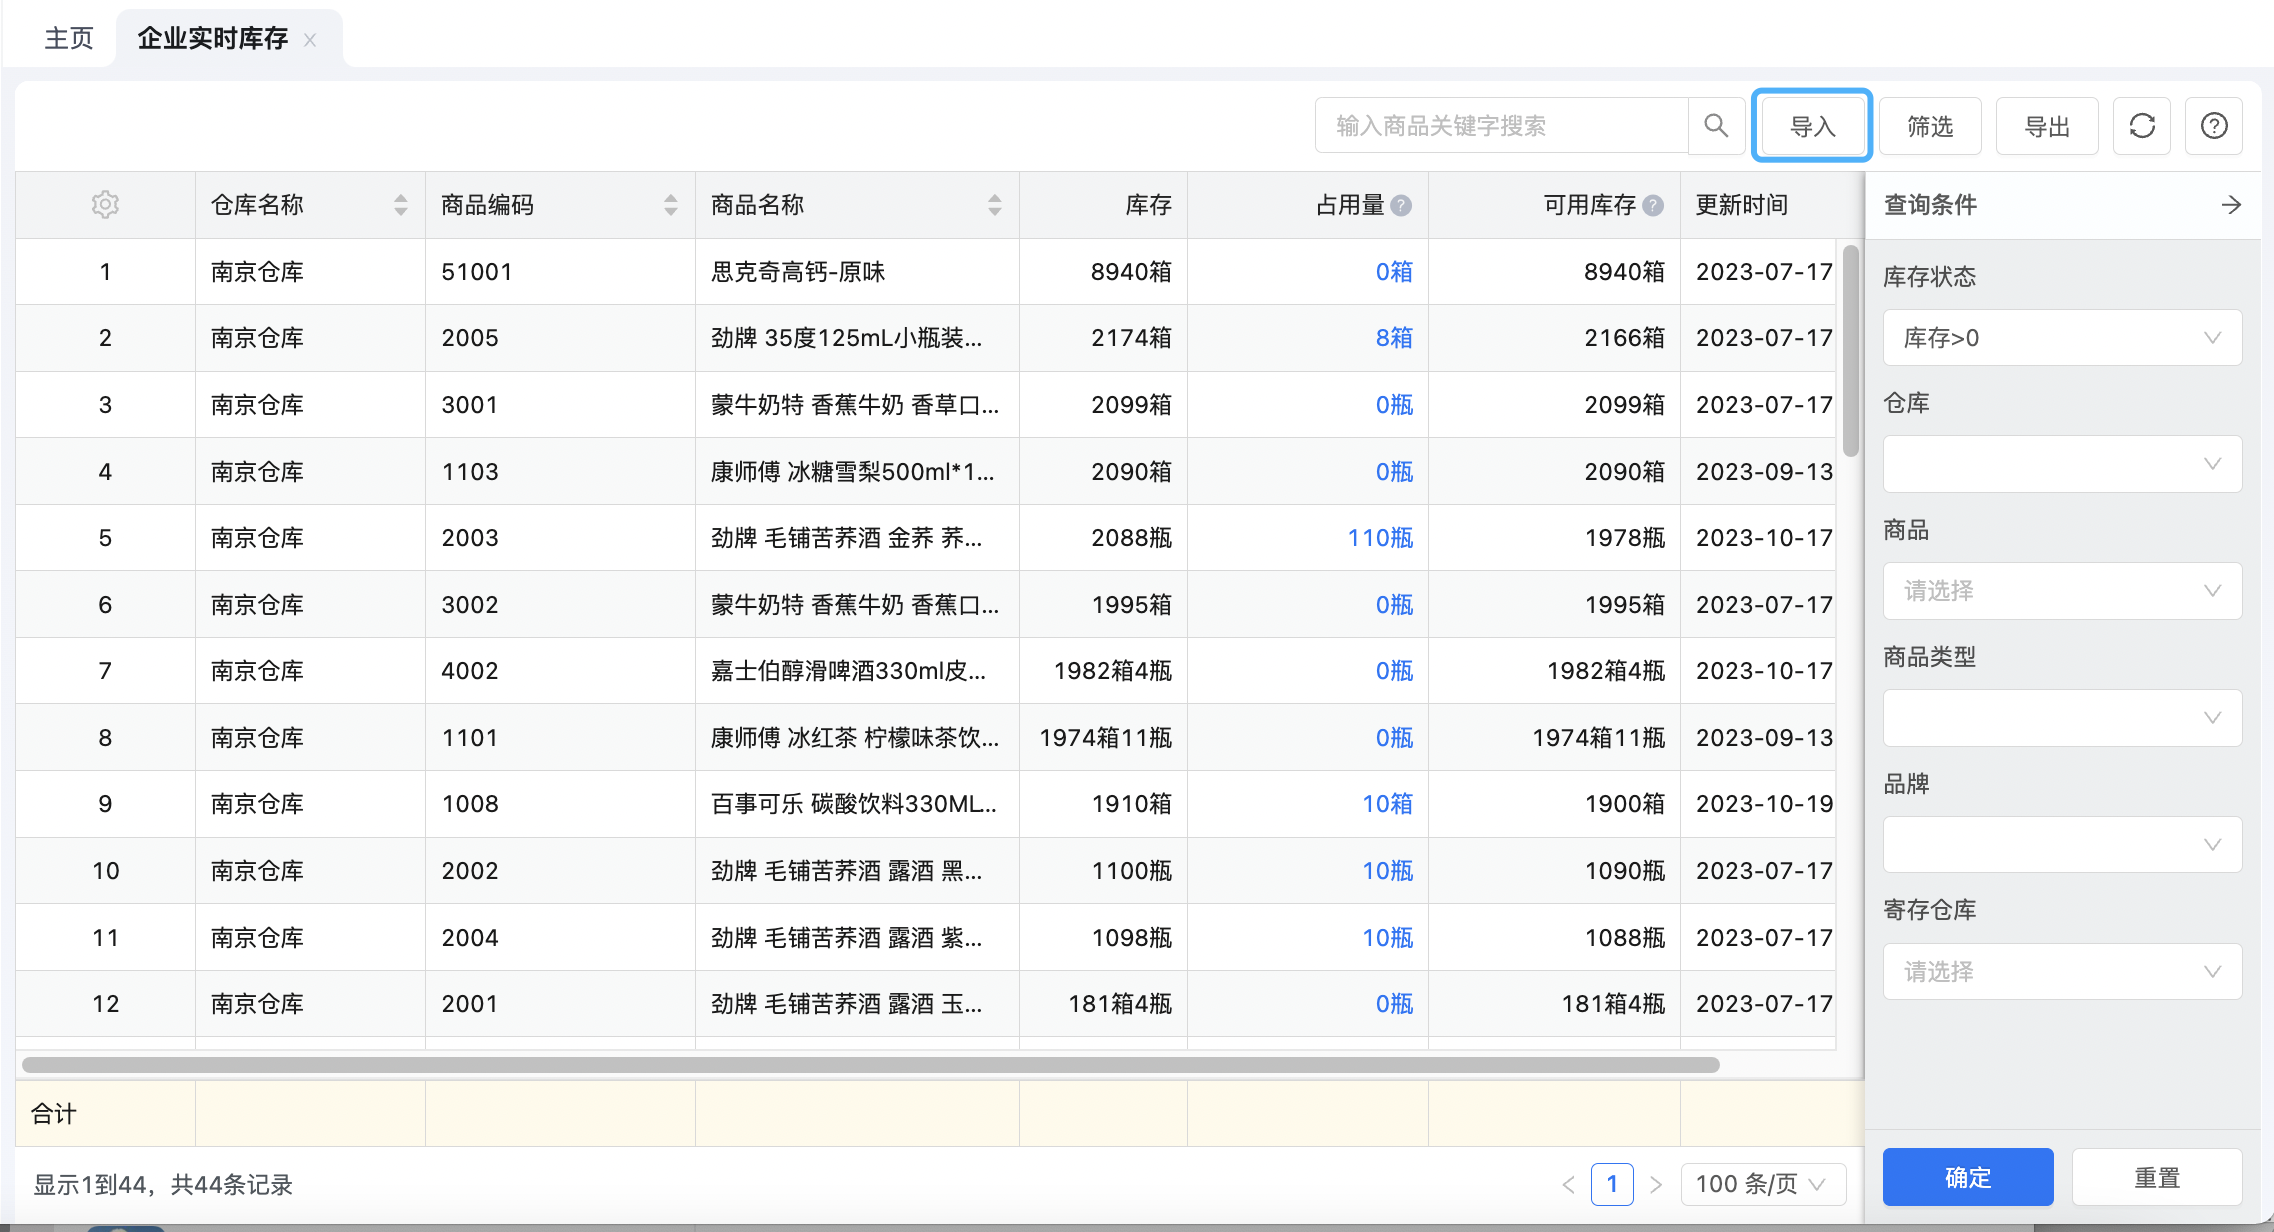The height and width of the screenshot is (1232, 2274).
Task: Select the 1982箱4瓶 库存 value
Action: click(1113, 671)
